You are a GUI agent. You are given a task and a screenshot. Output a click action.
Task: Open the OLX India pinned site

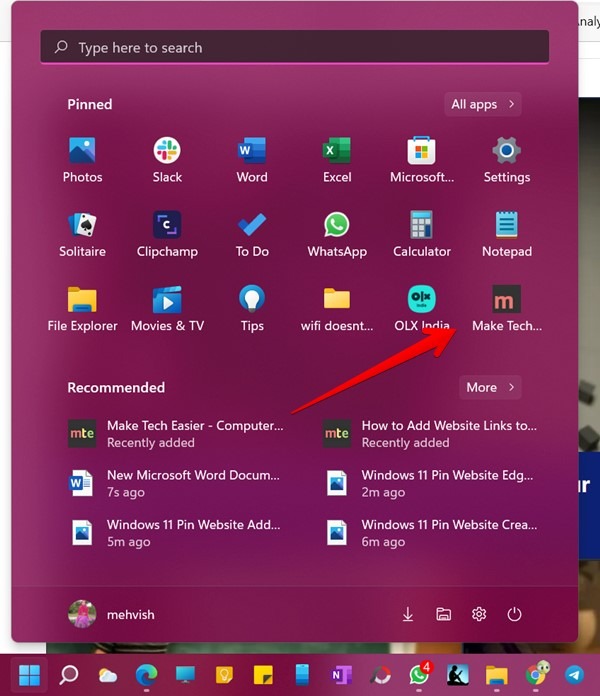[x=422, y=308]
